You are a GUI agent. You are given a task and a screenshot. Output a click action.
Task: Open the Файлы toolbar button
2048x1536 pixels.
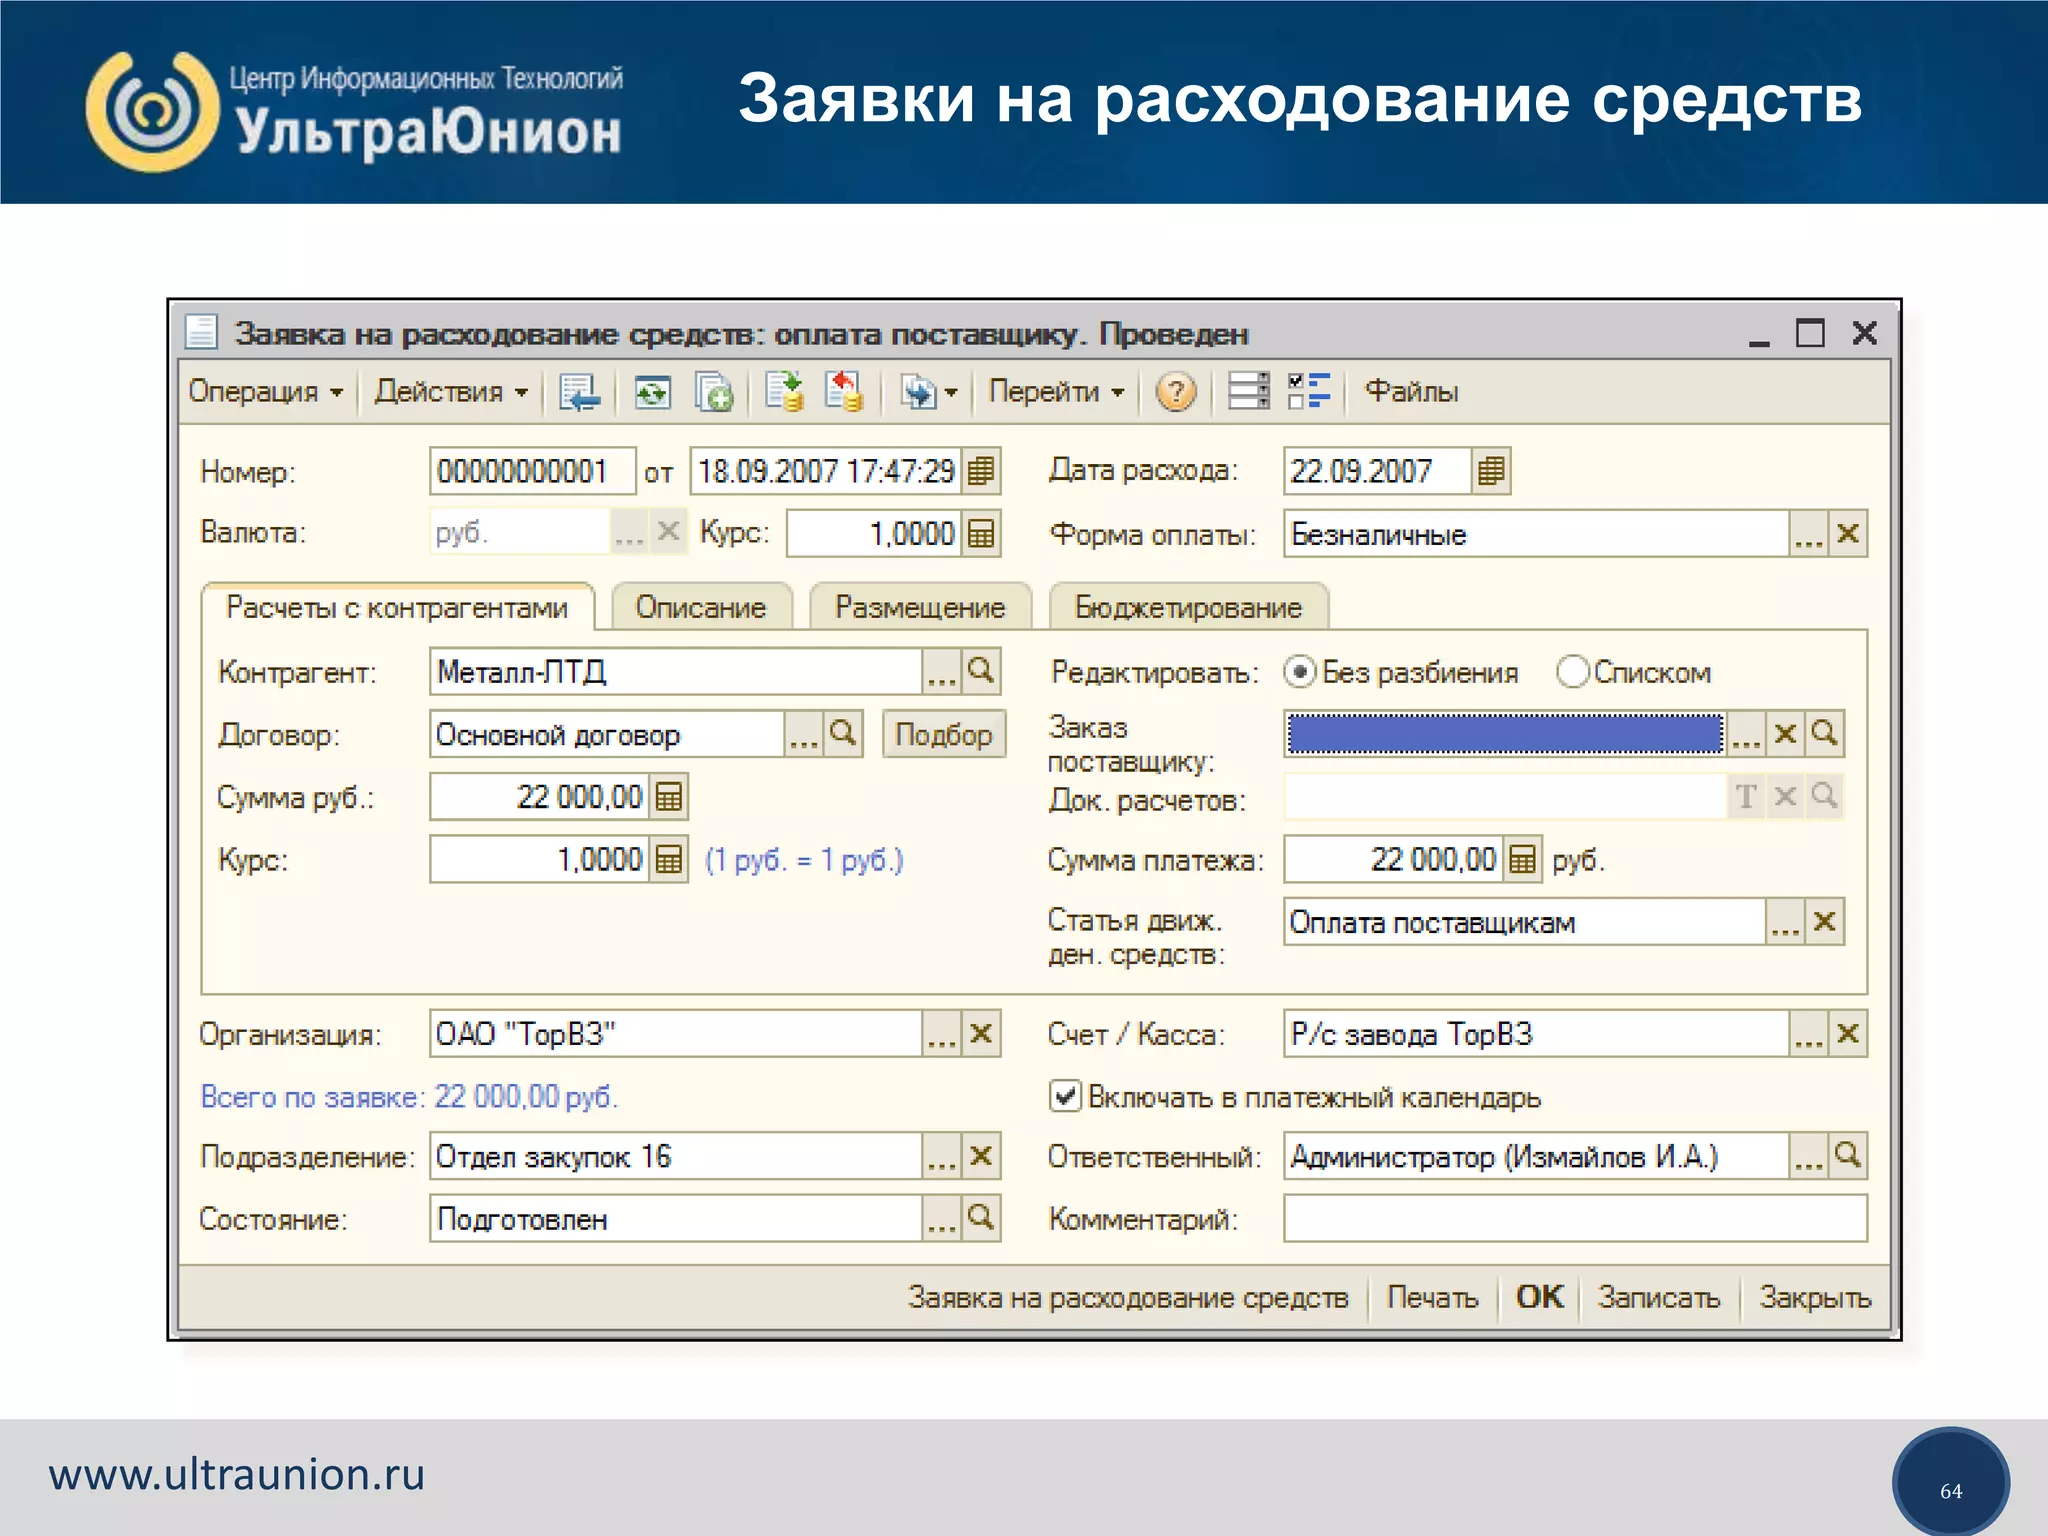point(1411,391)
